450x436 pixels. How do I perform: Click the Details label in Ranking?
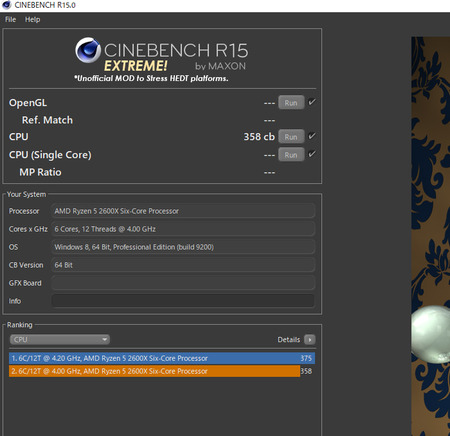coord(289,340)
